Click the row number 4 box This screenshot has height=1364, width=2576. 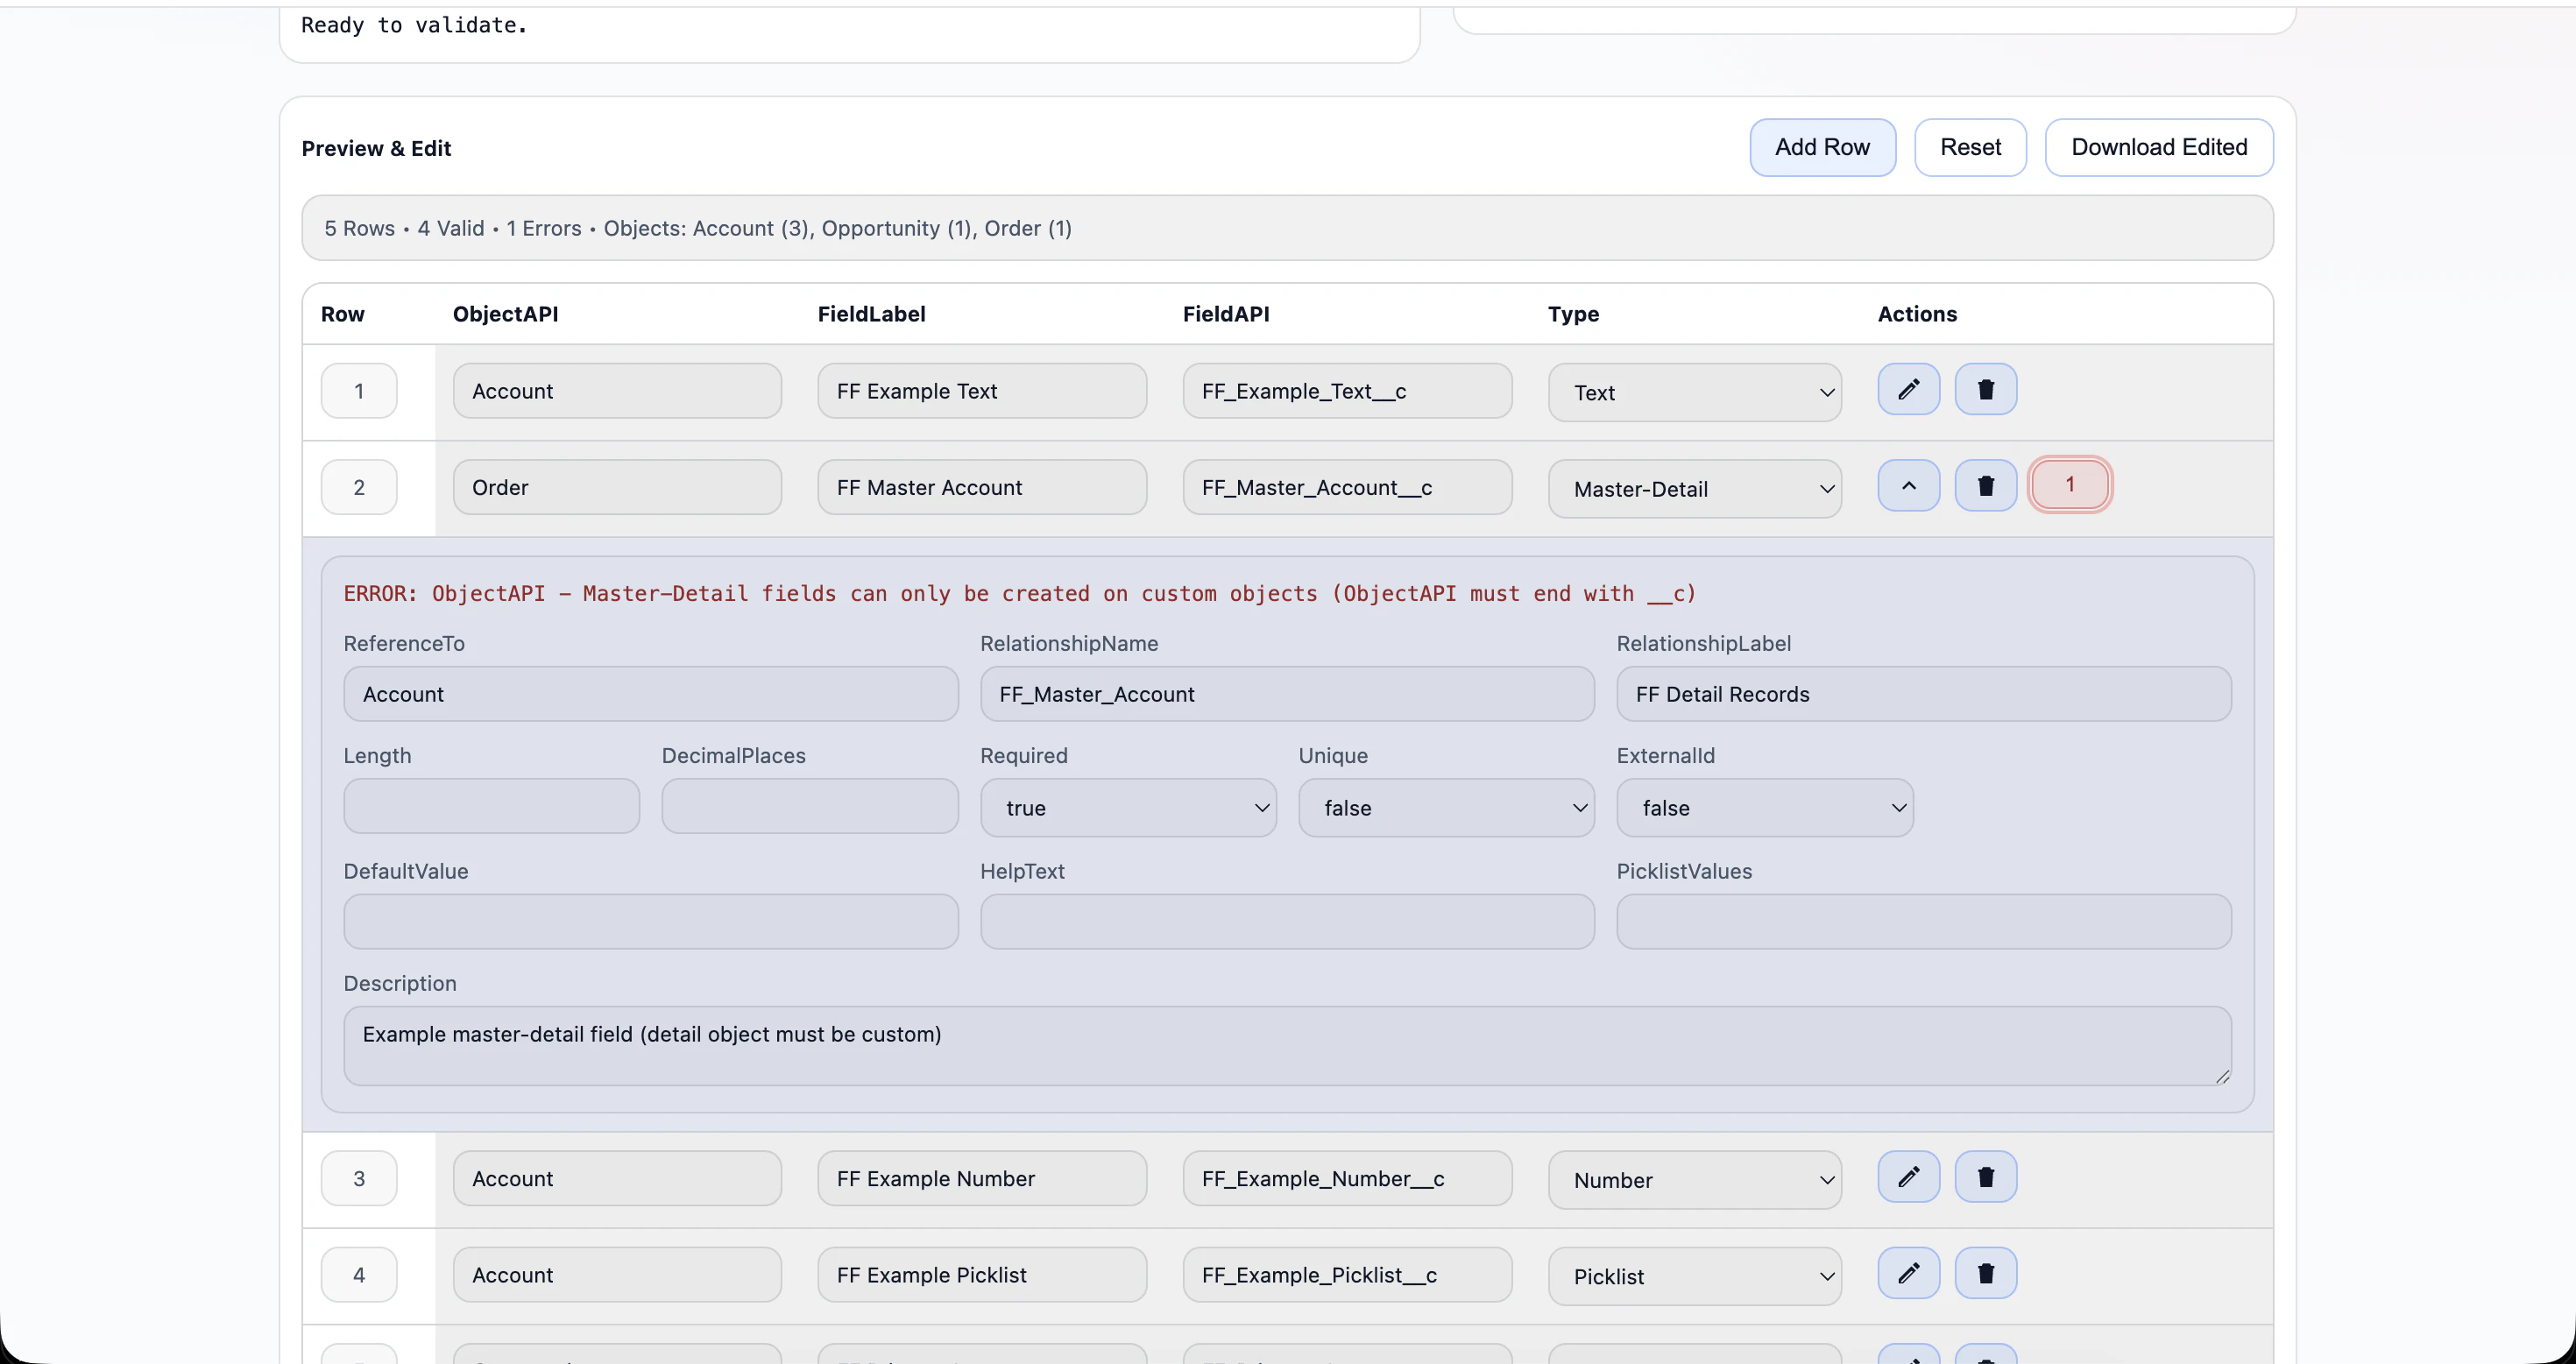(x=359, y=1274)
